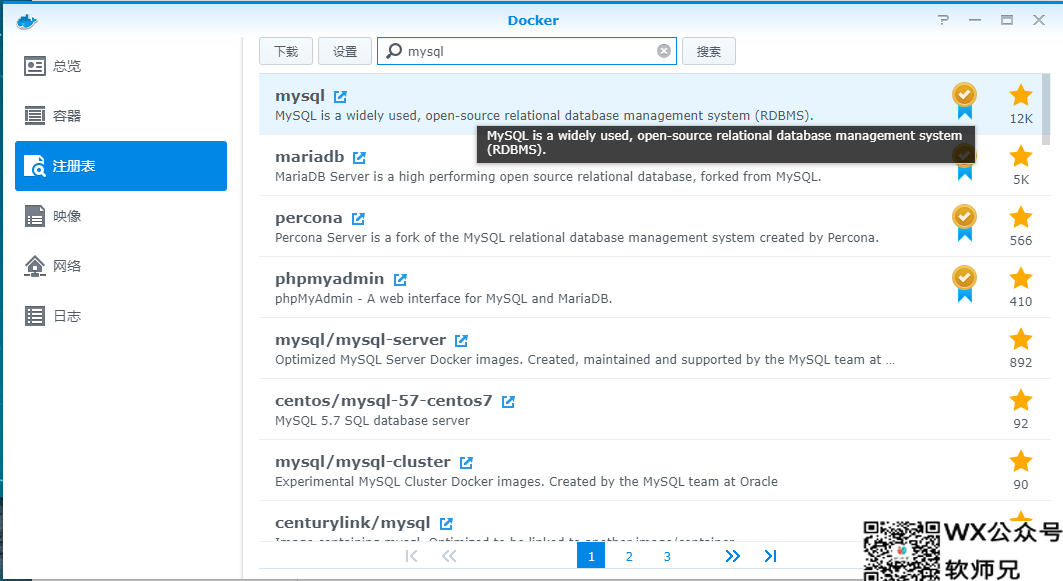Go to the 映像 images section
This screenshot has height=581, width=1063.
[x=121, y=216]
